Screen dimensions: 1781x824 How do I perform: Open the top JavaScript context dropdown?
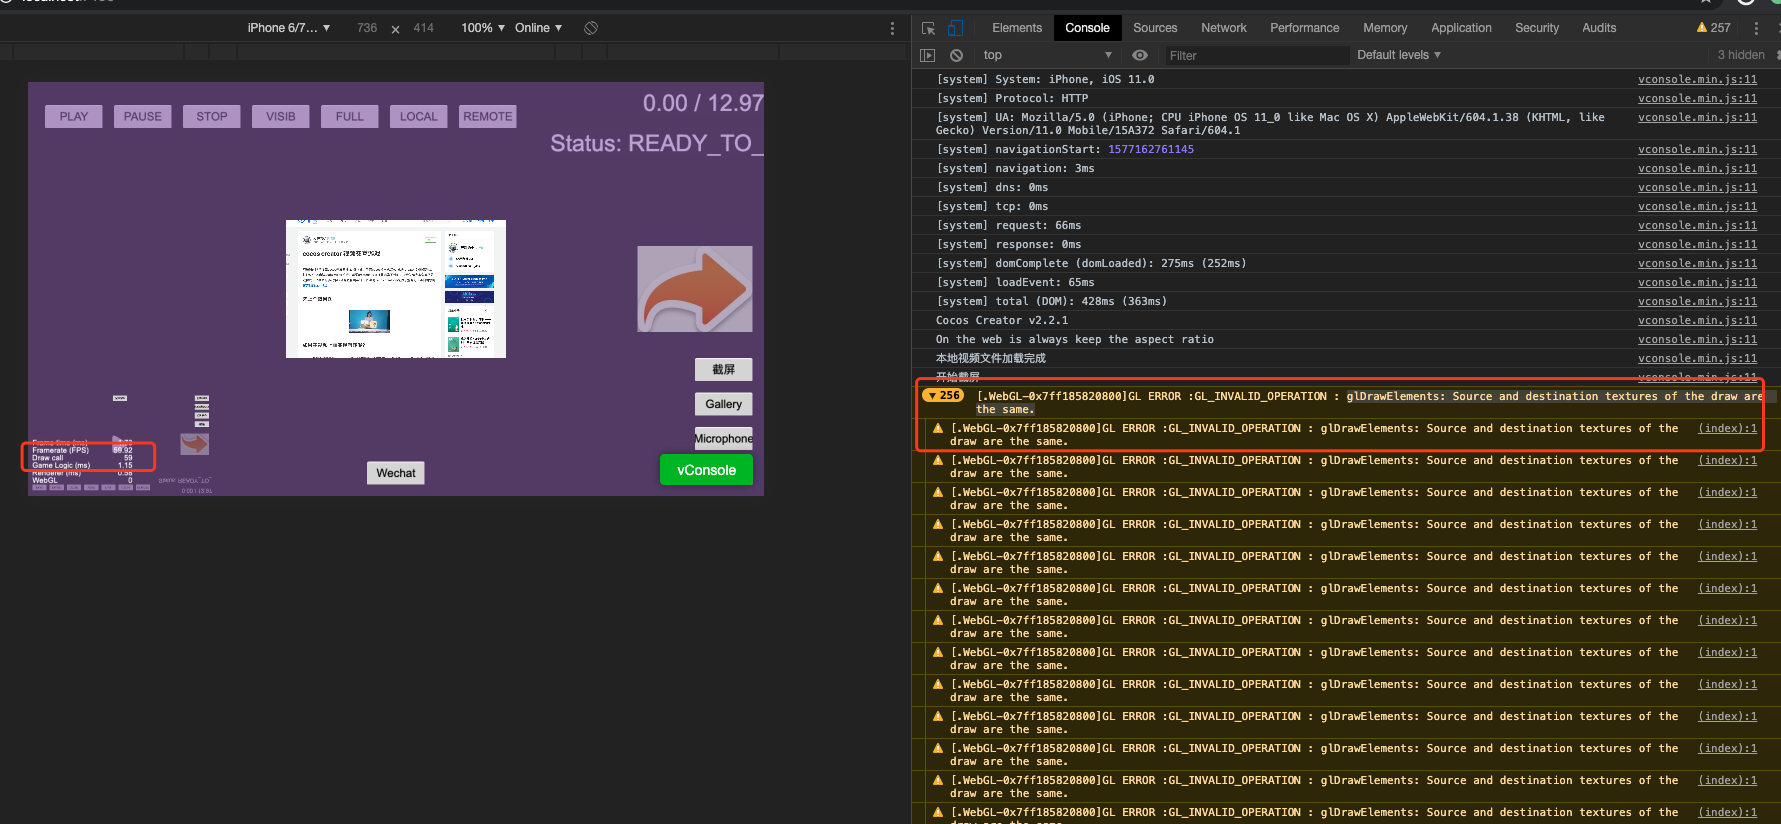[x=1048, y=55]
